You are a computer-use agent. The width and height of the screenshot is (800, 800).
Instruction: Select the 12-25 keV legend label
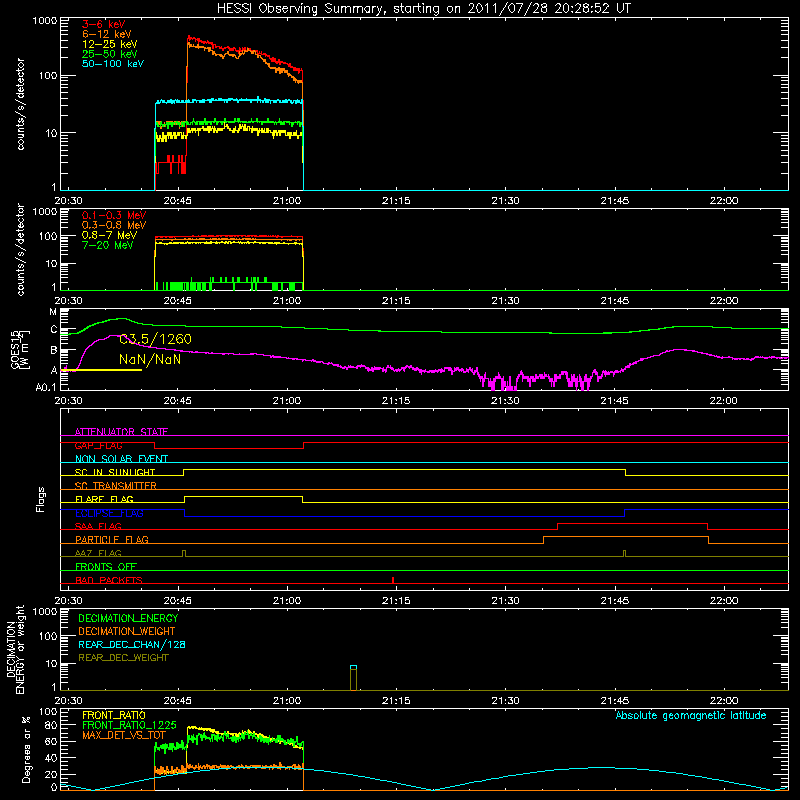pyautogui.click(x=109, y=44)
